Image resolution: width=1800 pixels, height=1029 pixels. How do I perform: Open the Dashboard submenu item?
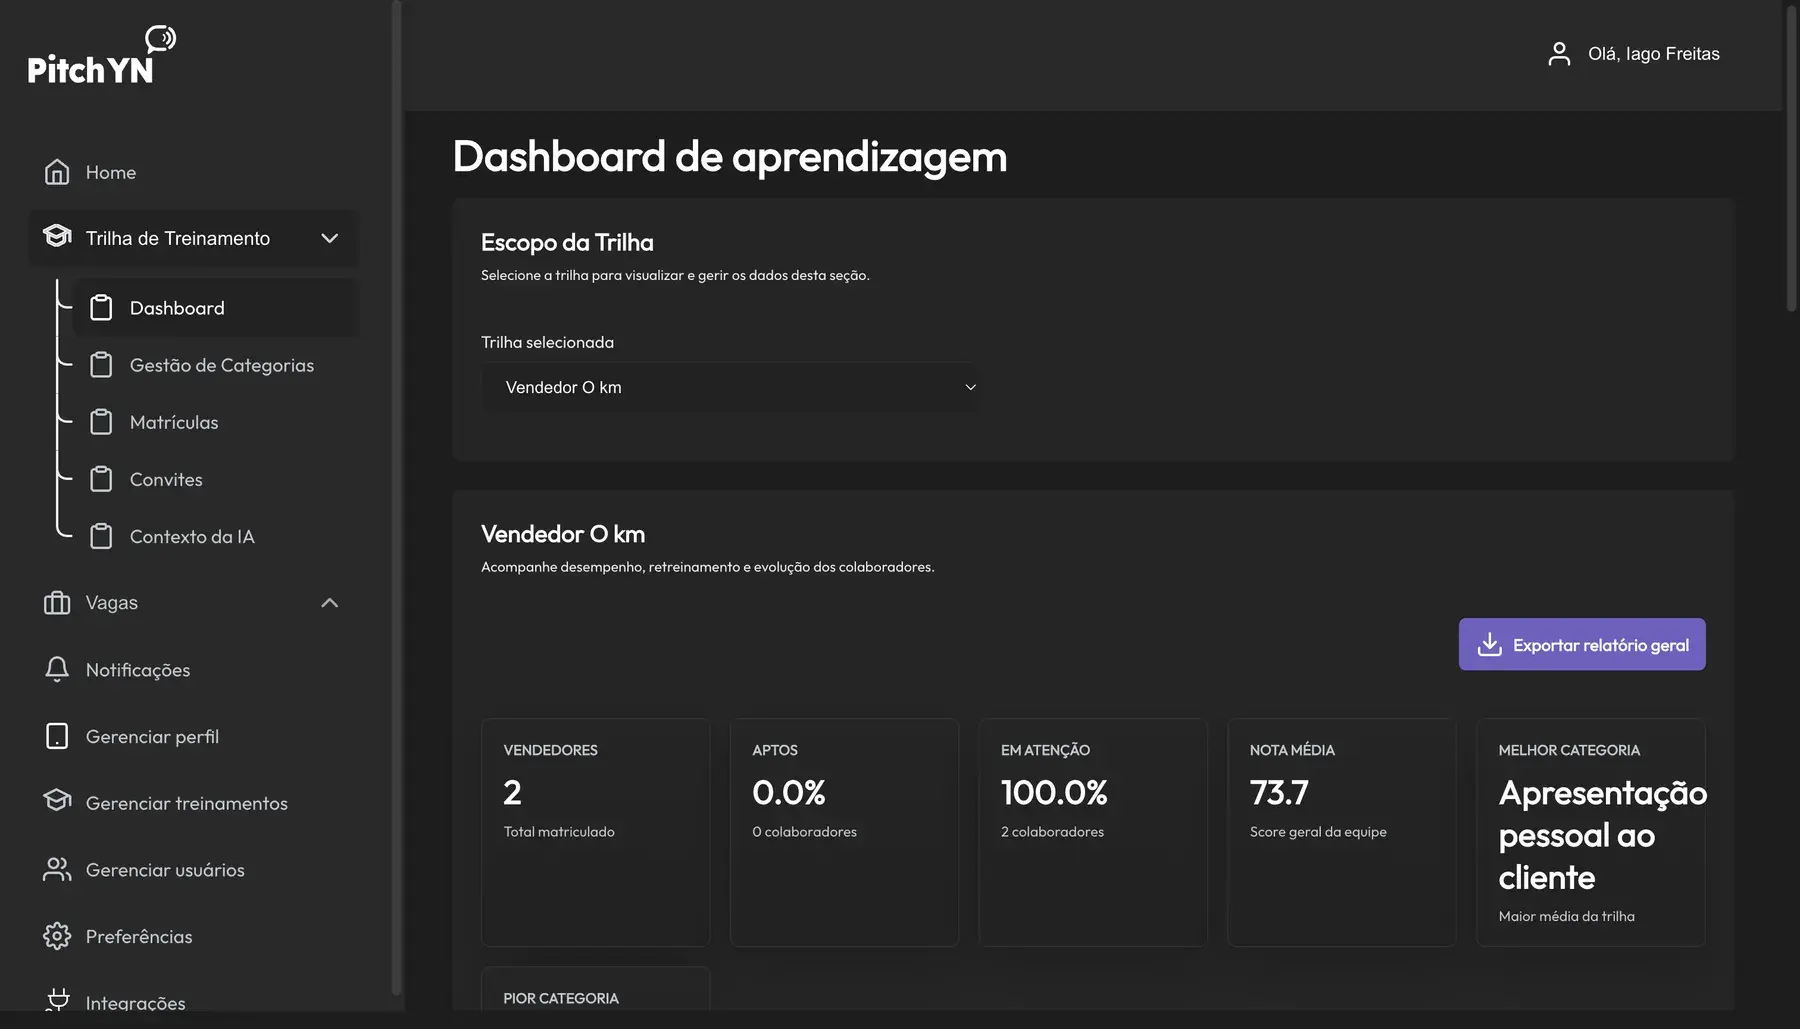[x=215, y=308]
